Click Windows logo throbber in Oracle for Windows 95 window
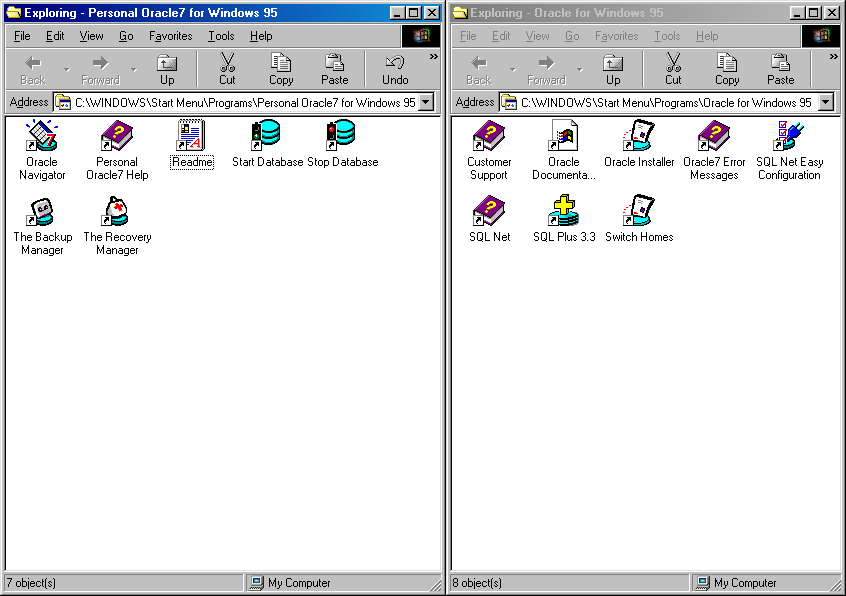This screenshot has width=846, height=596. [821, 36]
